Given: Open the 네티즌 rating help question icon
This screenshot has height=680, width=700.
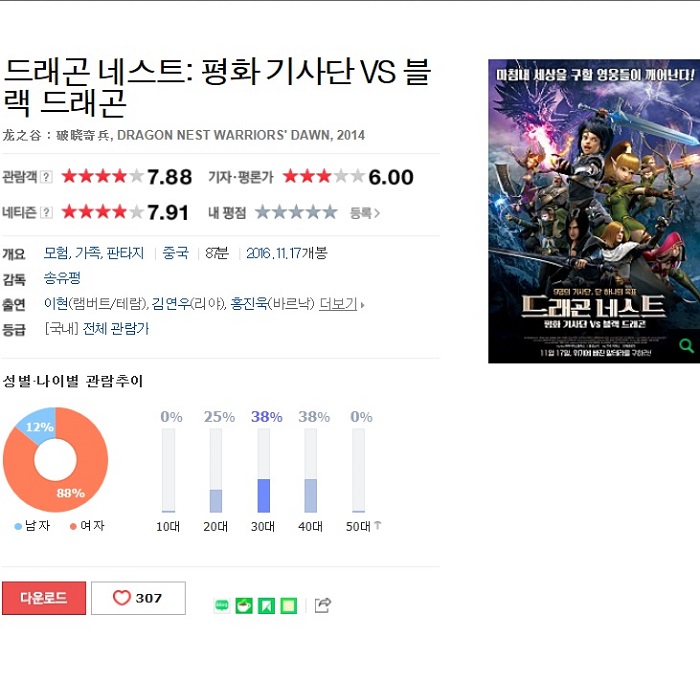Looking at the screenshot, I should point(46,213).
